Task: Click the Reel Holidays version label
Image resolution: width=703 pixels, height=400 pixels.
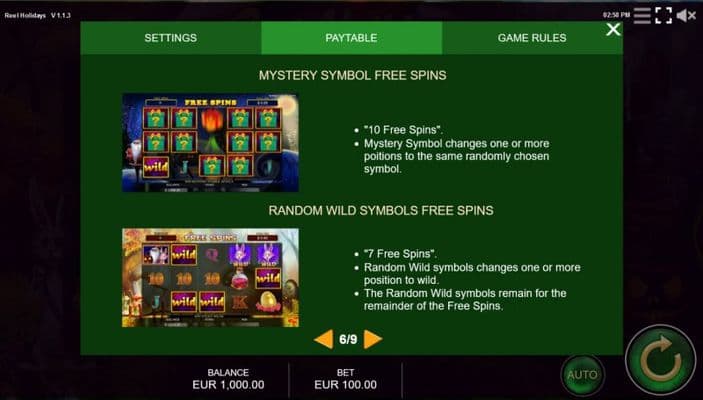Action: coord(38,15)
